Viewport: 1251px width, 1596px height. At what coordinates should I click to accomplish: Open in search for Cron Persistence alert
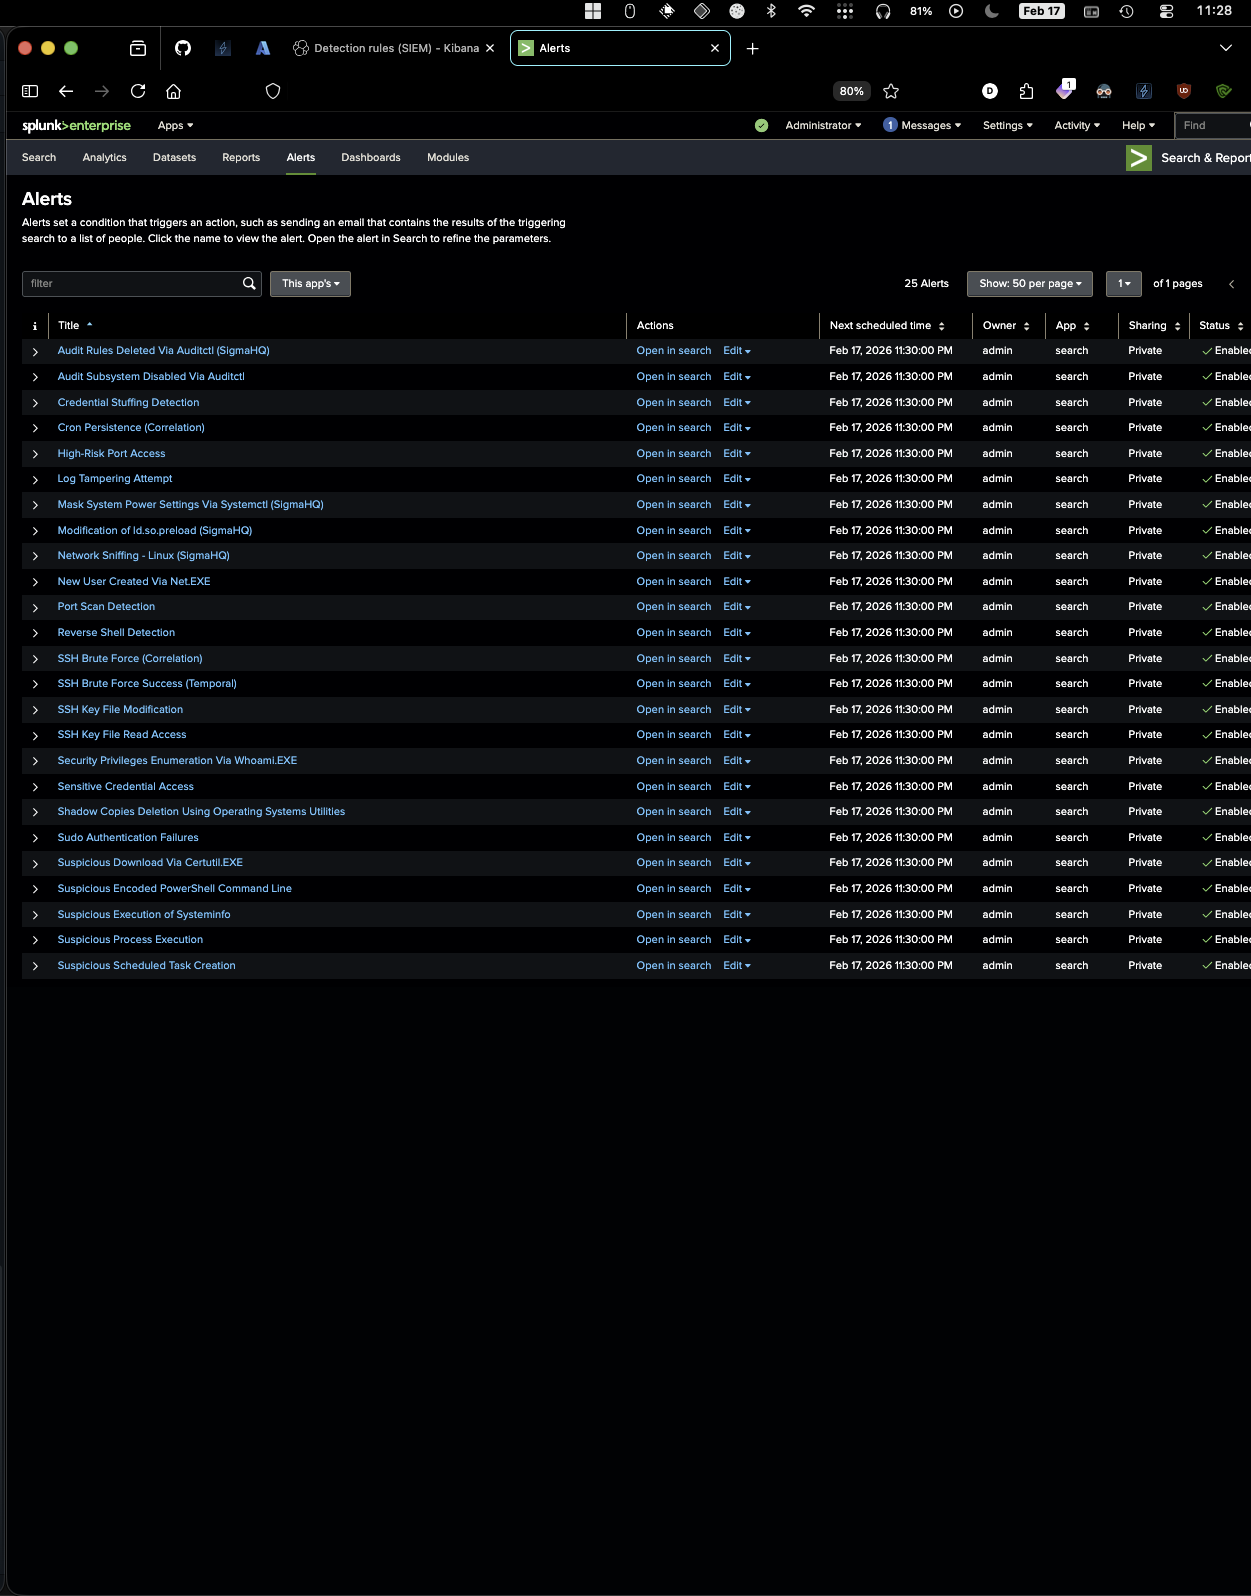point(674,428)
